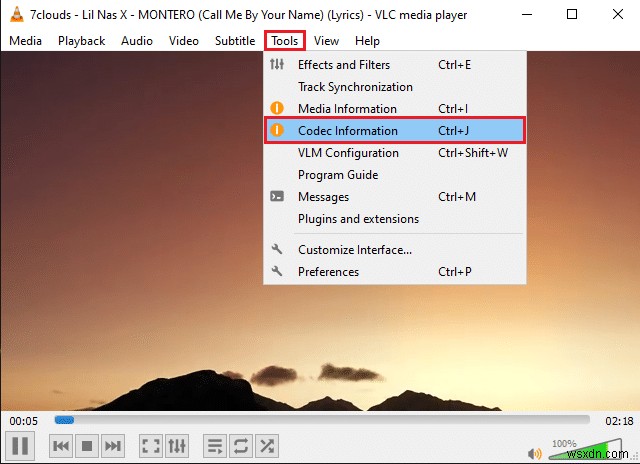
Task: Stop playback with the stop button
Action: tap(87, 446)
